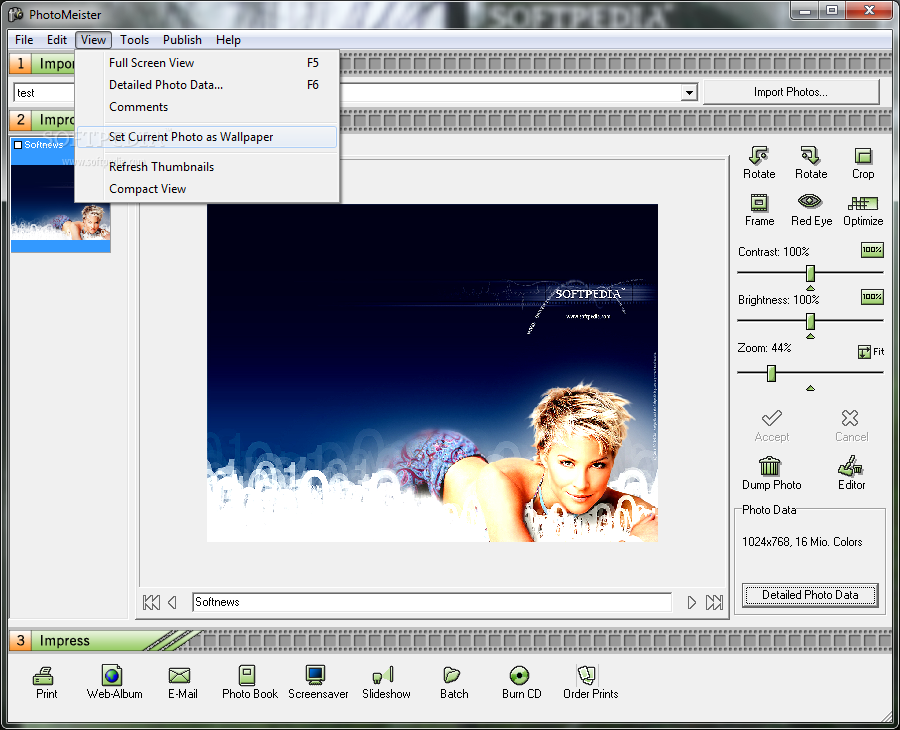This screenshot has height=730, width=900.
Task: Reset brightness with the 100% icon
Action: (x=872, y=297)
